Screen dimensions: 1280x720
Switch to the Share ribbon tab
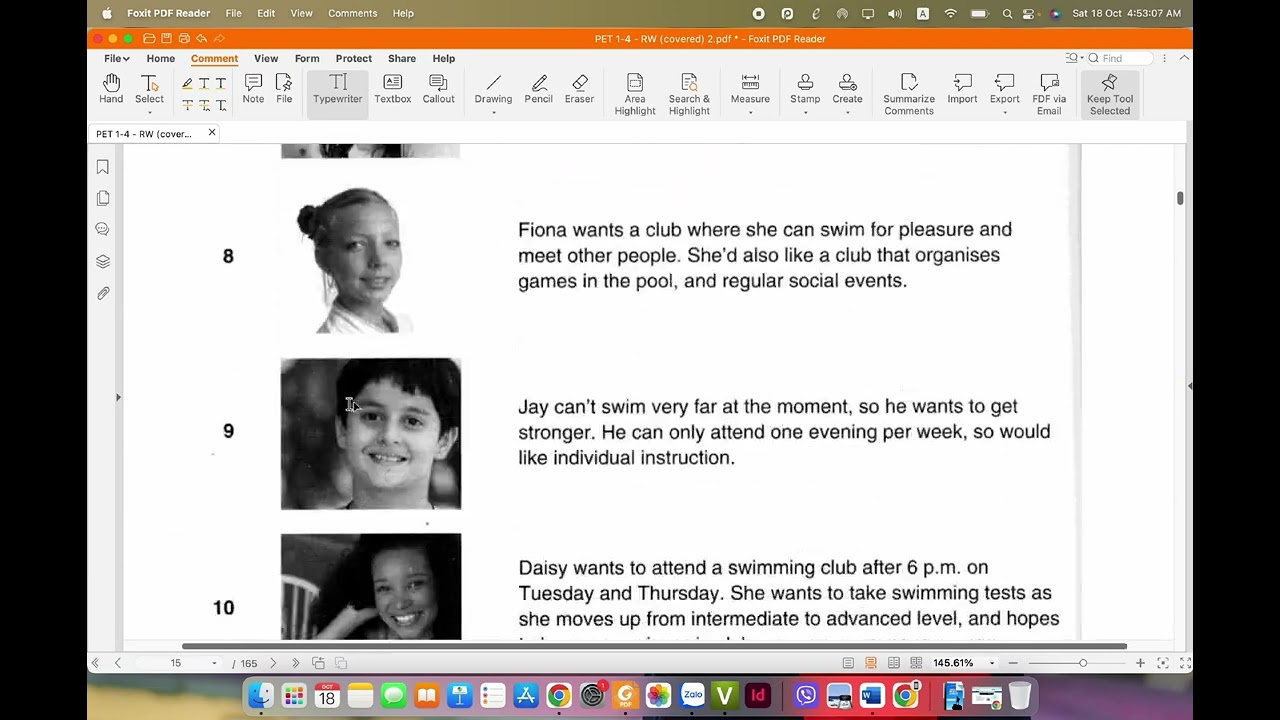pos(402,58)
